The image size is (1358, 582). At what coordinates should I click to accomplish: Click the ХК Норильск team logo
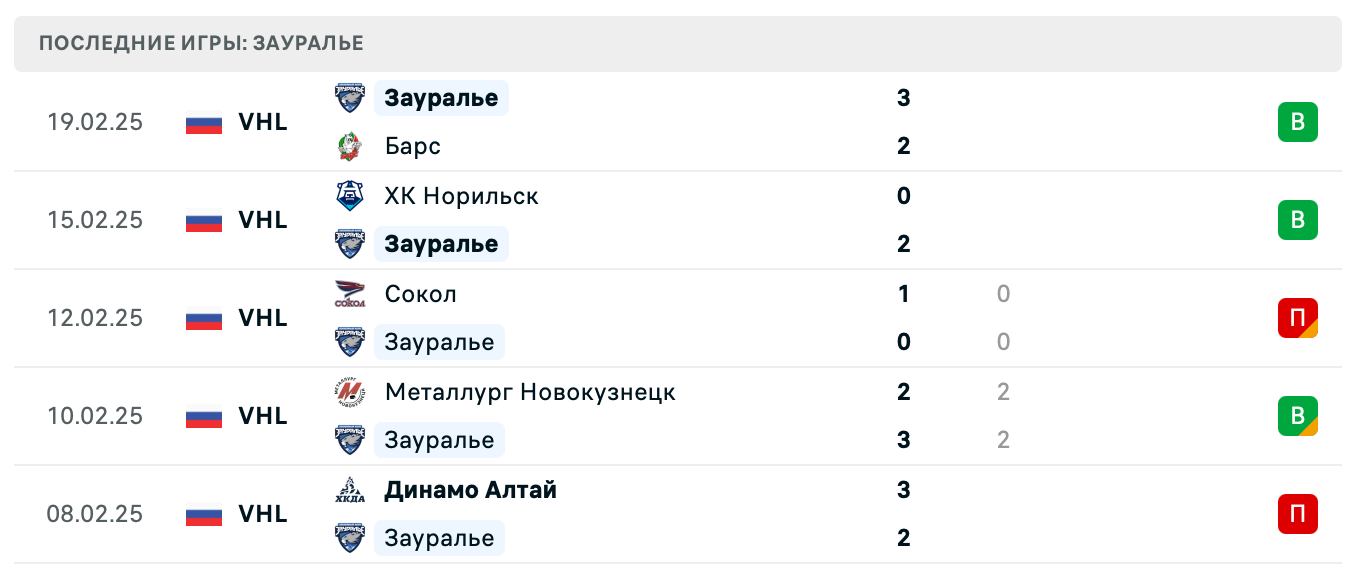(349, 196)
